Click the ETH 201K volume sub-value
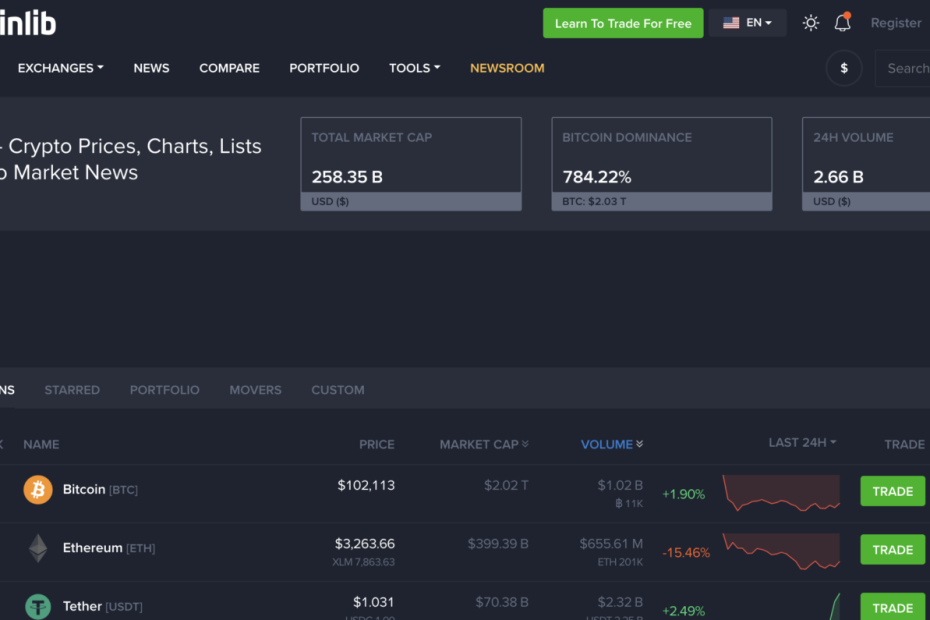 620,562
